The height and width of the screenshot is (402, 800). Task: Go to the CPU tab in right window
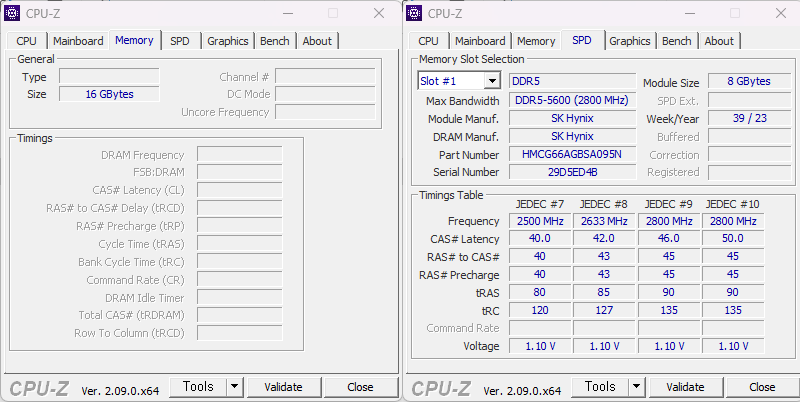click(428, 41)
